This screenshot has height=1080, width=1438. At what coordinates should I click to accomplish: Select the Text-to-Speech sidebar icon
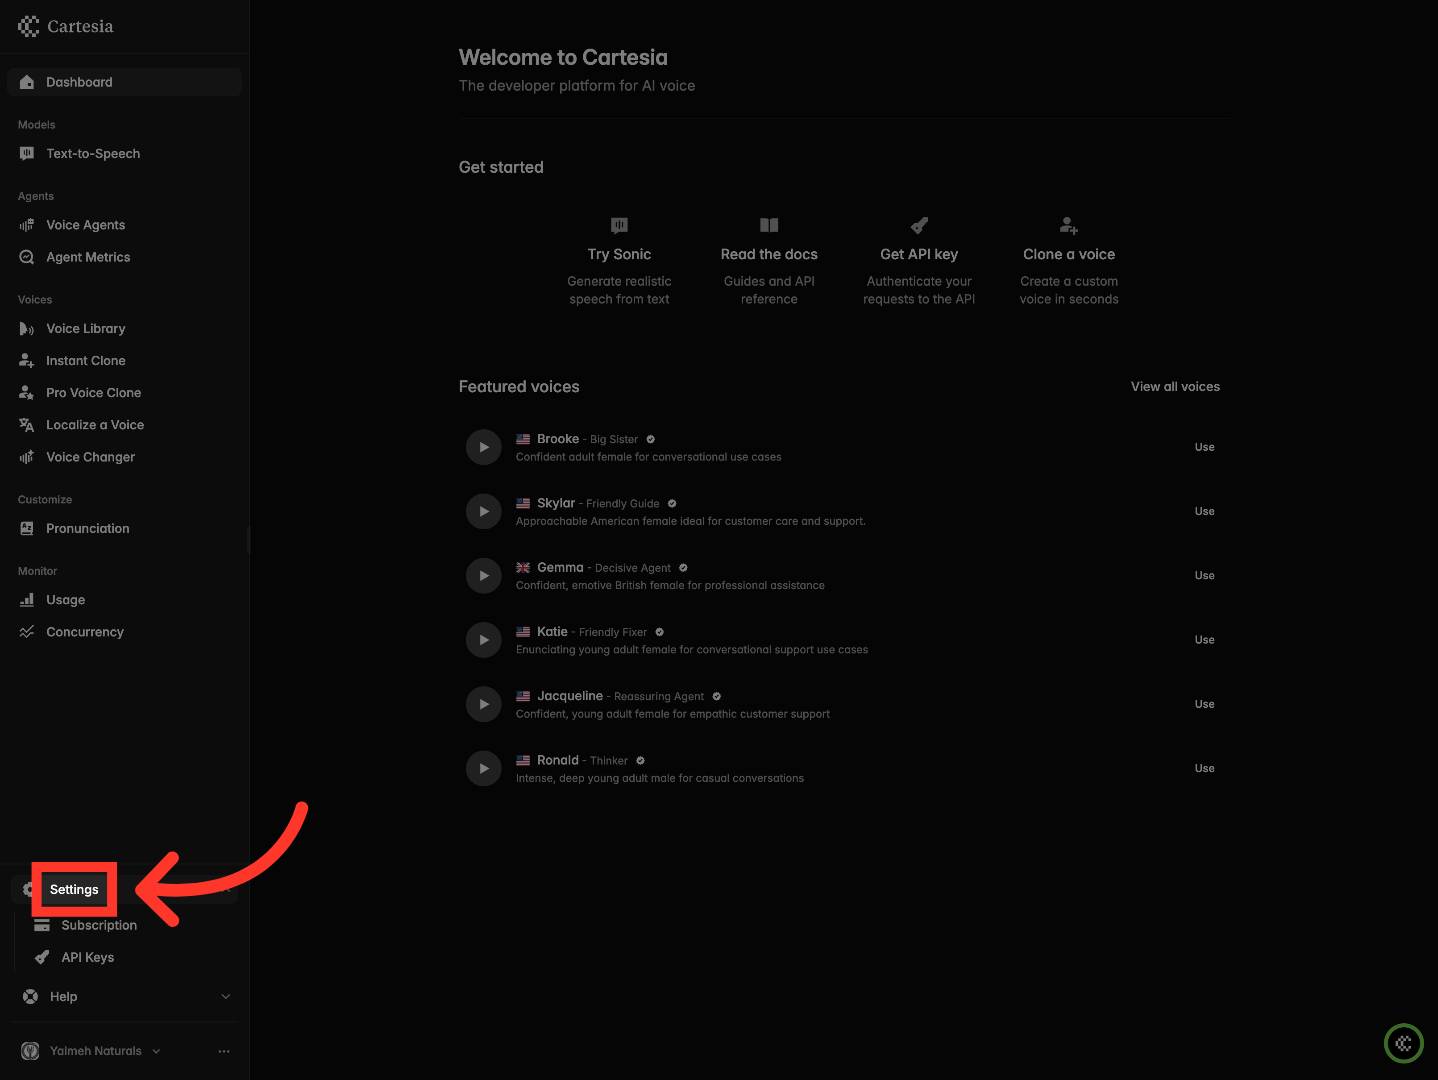[x=27, y=153]
